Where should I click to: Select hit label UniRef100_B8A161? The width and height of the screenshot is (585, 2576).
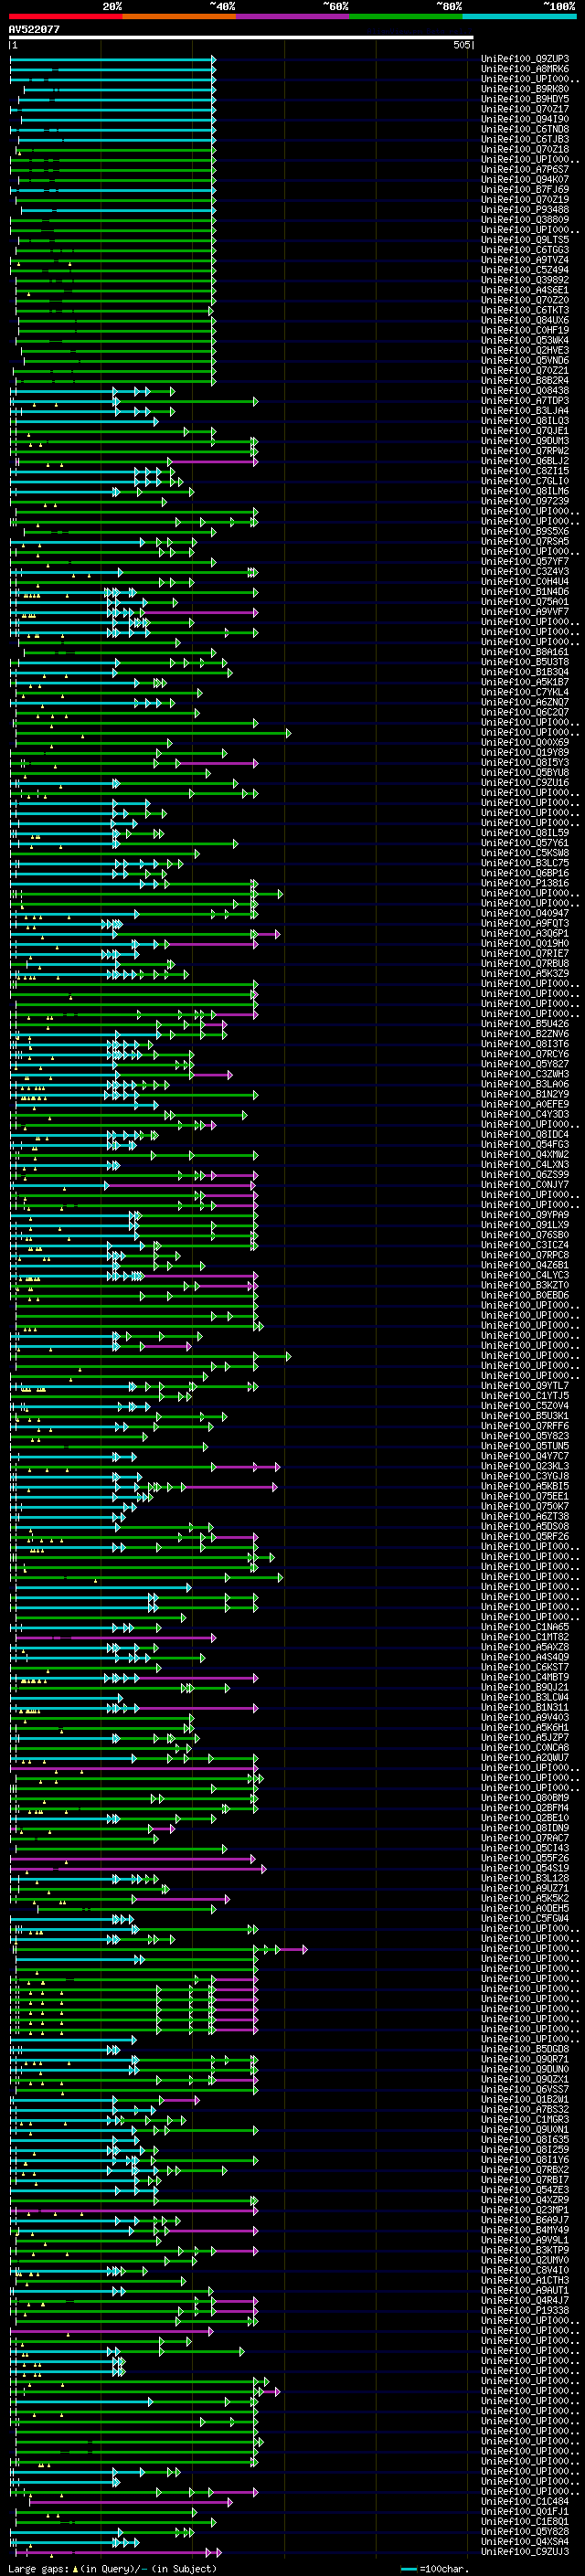[525, 652]
